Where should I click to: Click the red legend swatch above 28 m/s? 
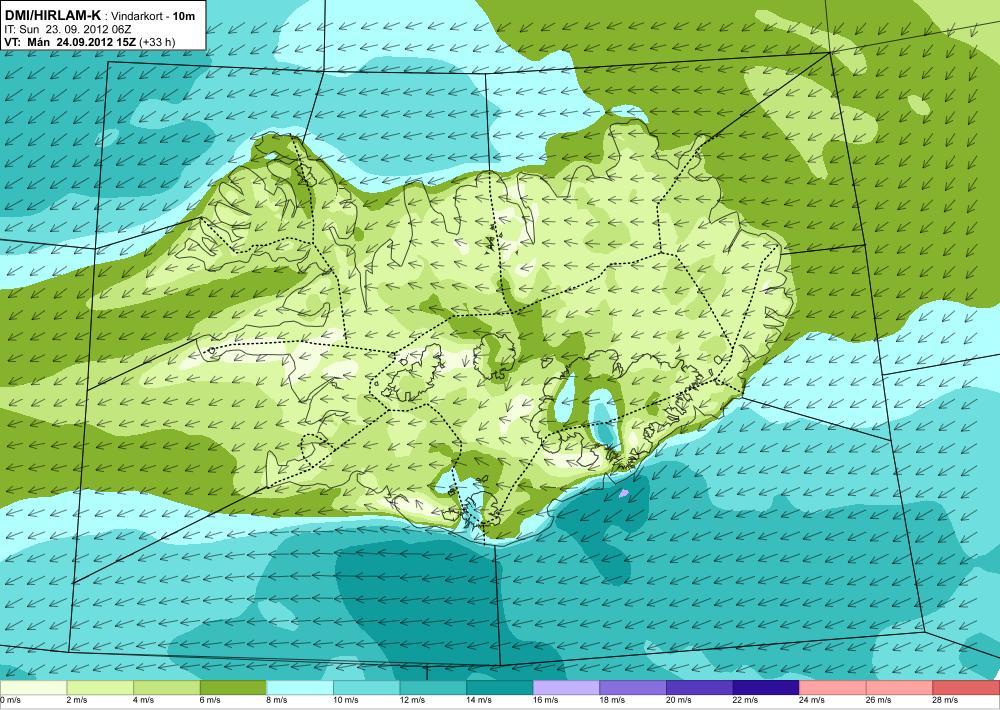click(x=966, y=688)
